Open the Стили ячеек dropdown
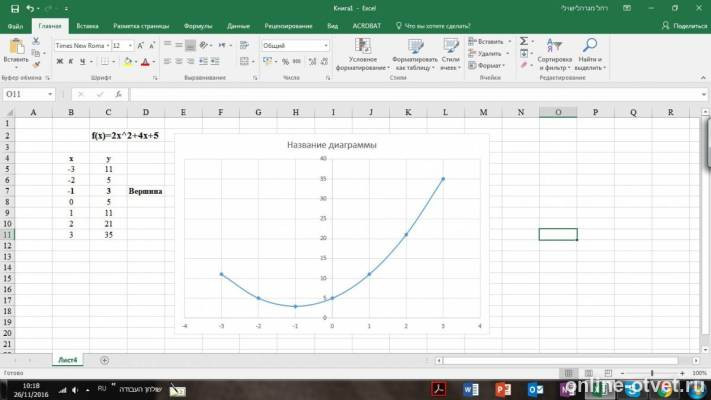The width and height of the screenshot is (711, 400). (x=450, y=55)
